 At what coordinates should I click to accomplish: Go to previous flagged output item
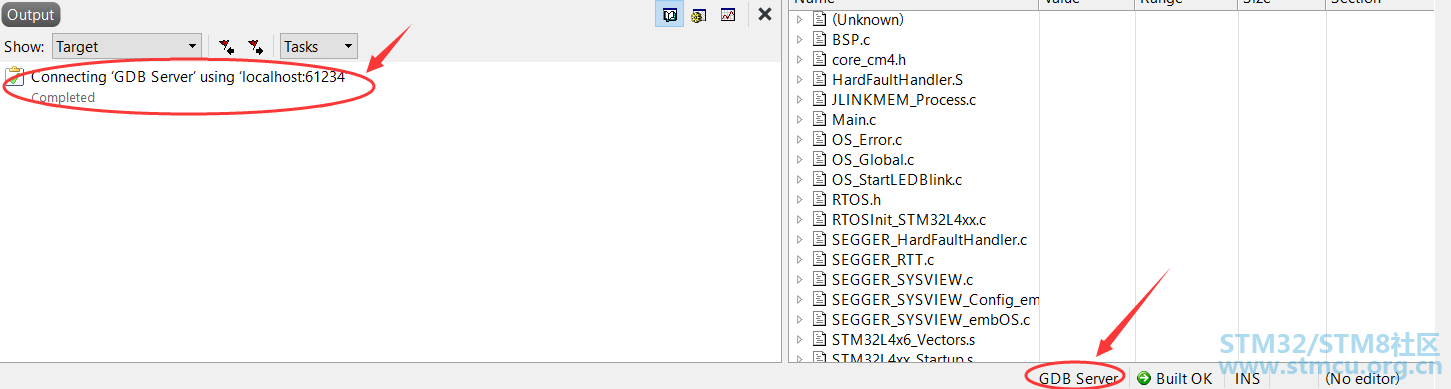pyautogui.click(x=227, y=47)
